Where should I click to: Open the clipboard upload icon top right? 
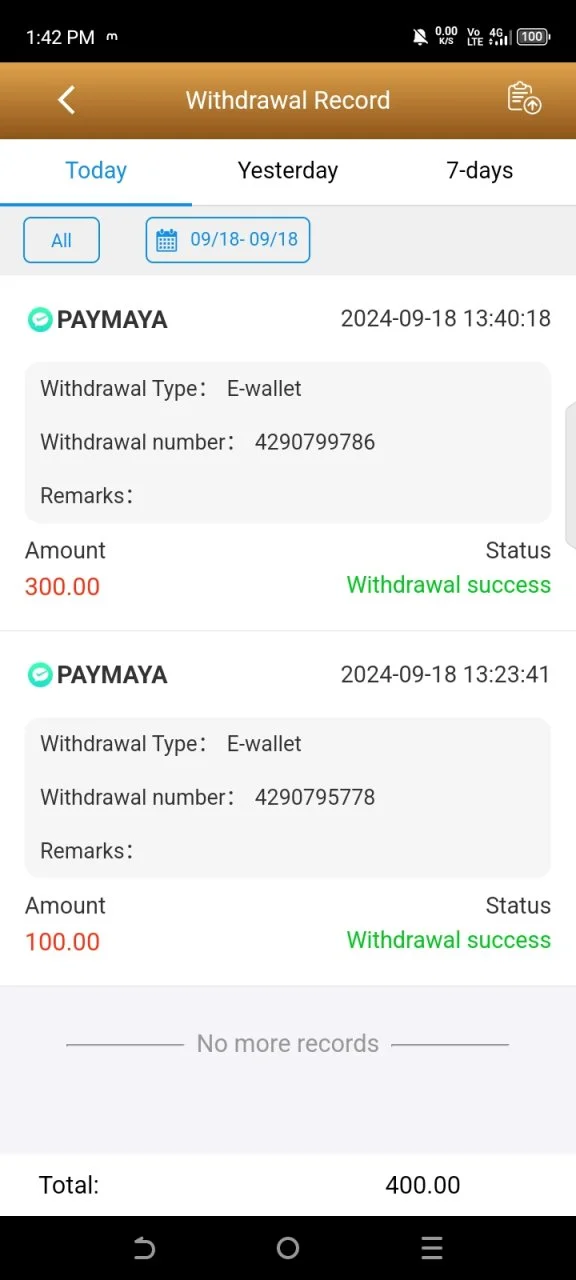[x=524, y=98]
